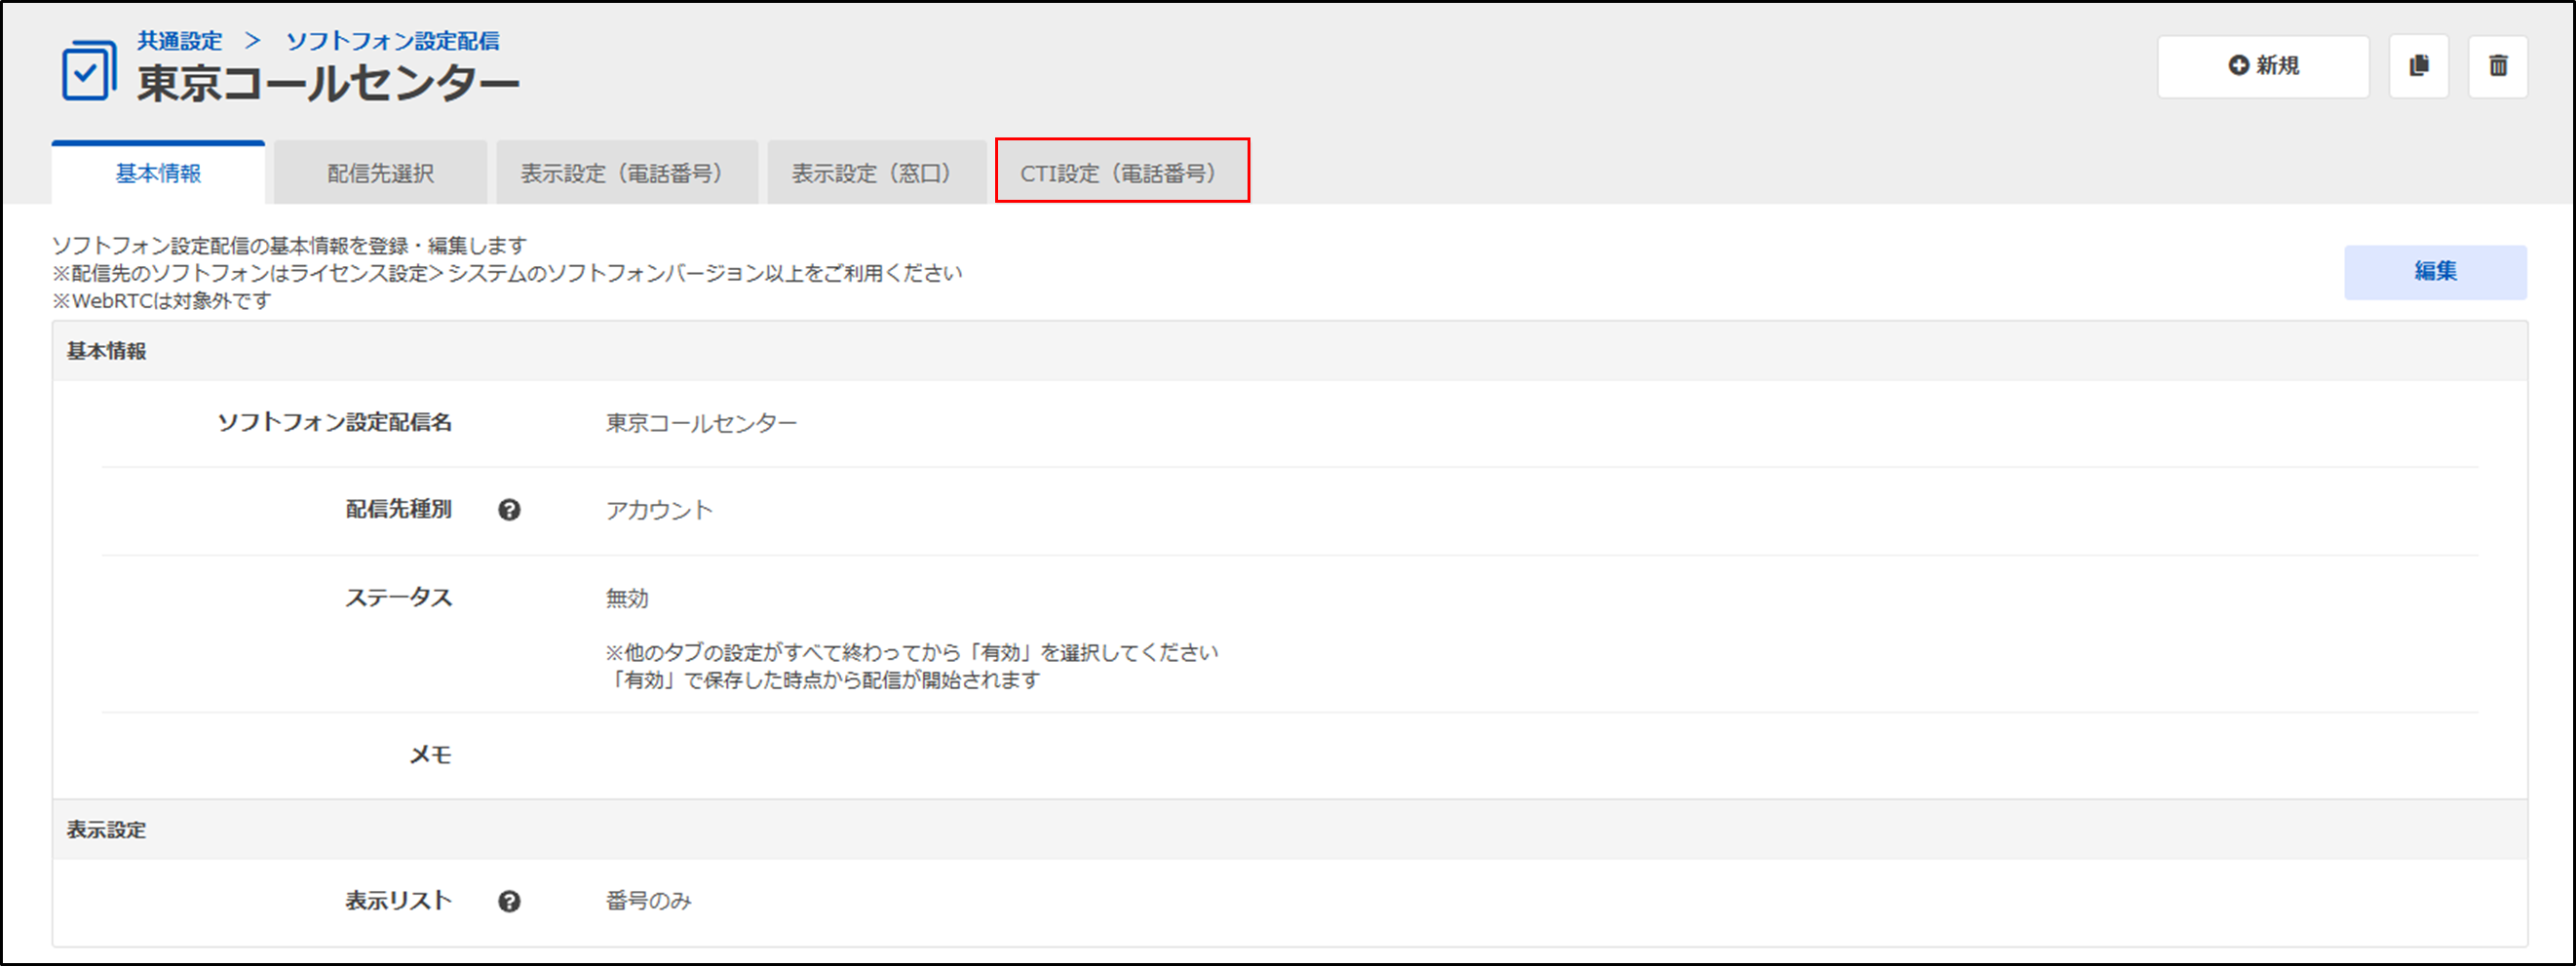Click the duplicate (copy) icon button
Image resolution: width=2576 pixels, height=966 pixels.
(x=2418, y=66)
